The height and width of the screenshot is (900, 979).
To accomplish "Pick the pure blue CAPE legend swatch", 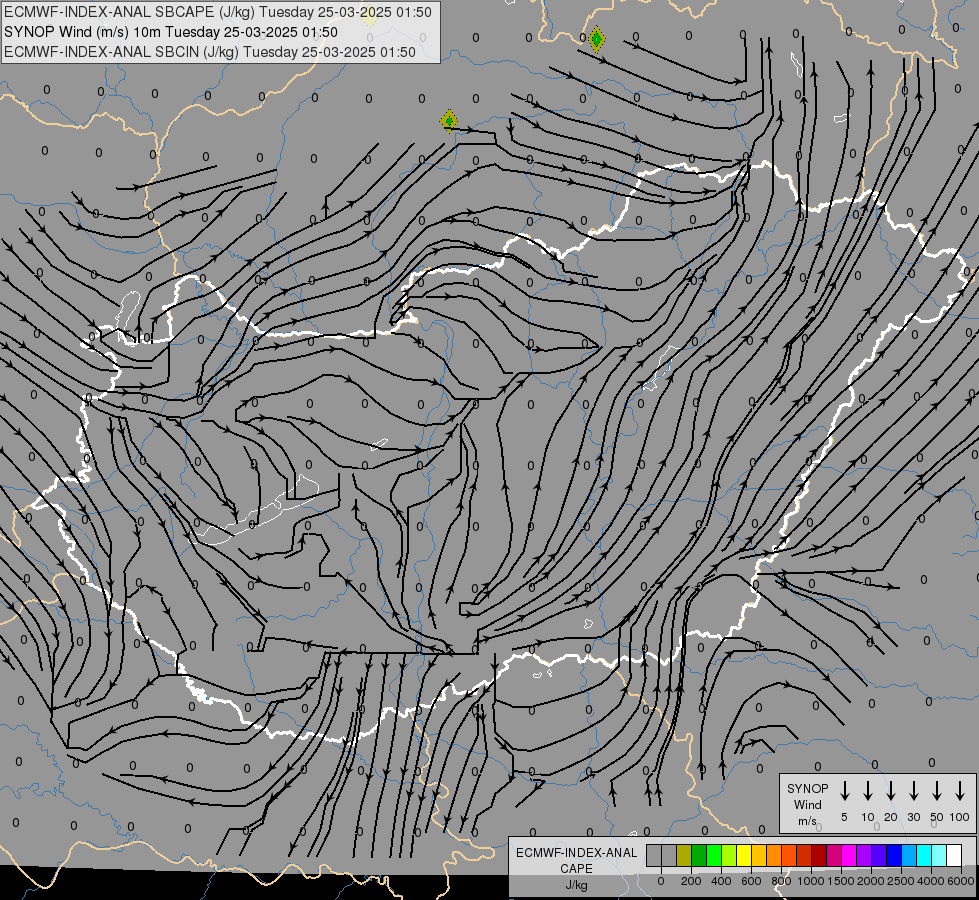I will coord(893,855).
